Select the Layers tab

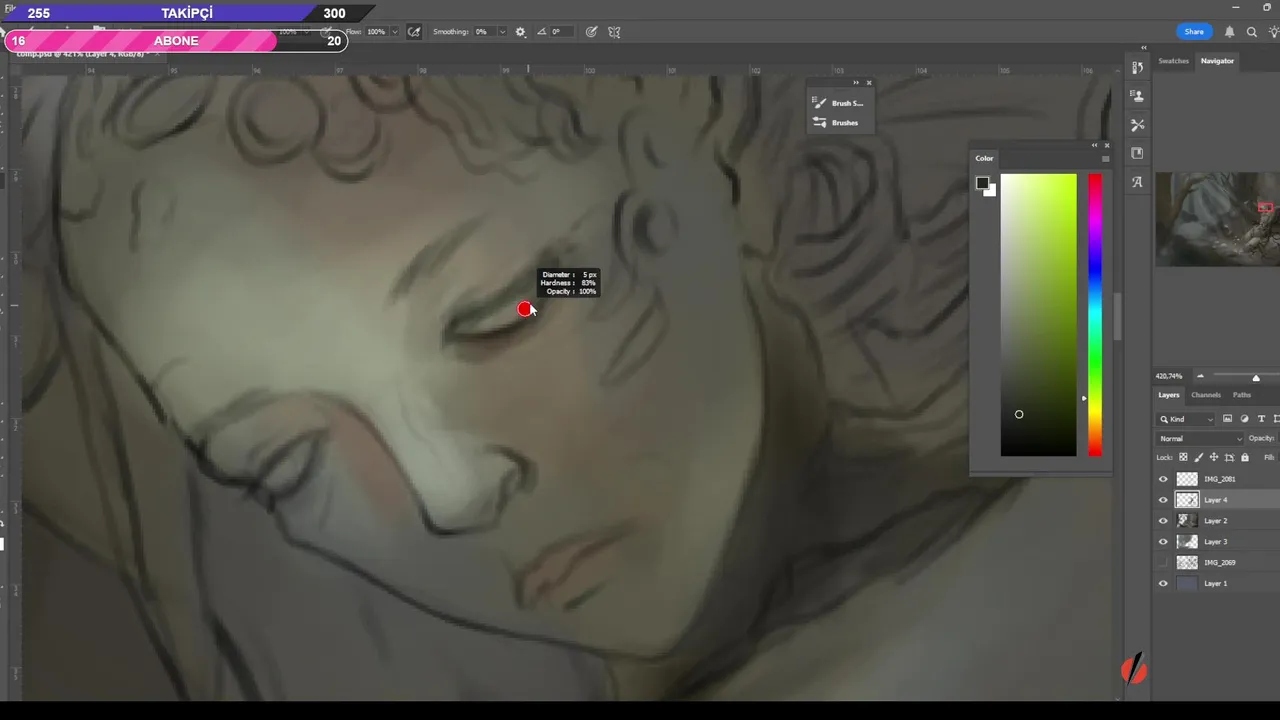point(1169,395)
